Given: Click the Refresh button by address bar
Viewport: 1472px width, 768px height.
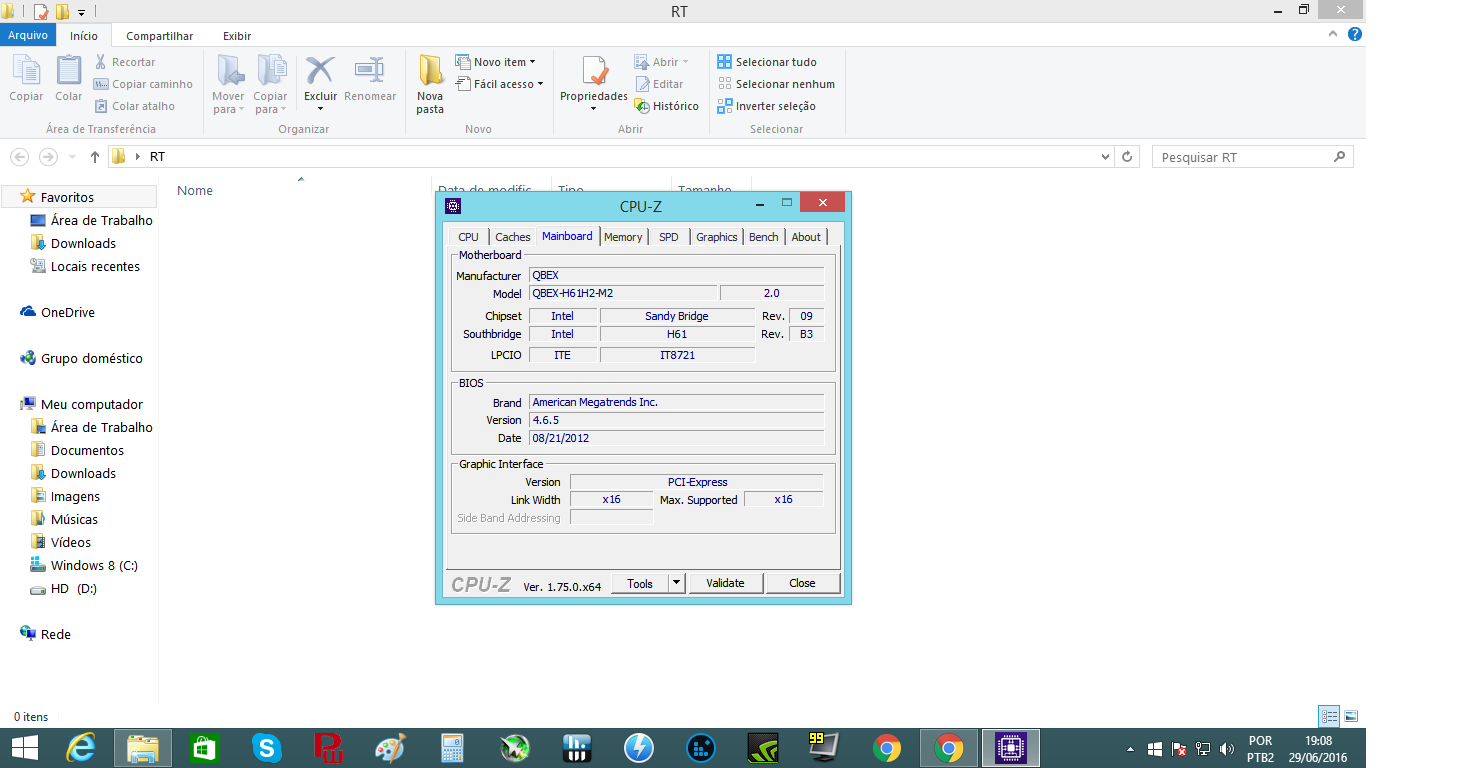Looking at the screenshot, I should pyautogui.click(x=1128, y=157).
